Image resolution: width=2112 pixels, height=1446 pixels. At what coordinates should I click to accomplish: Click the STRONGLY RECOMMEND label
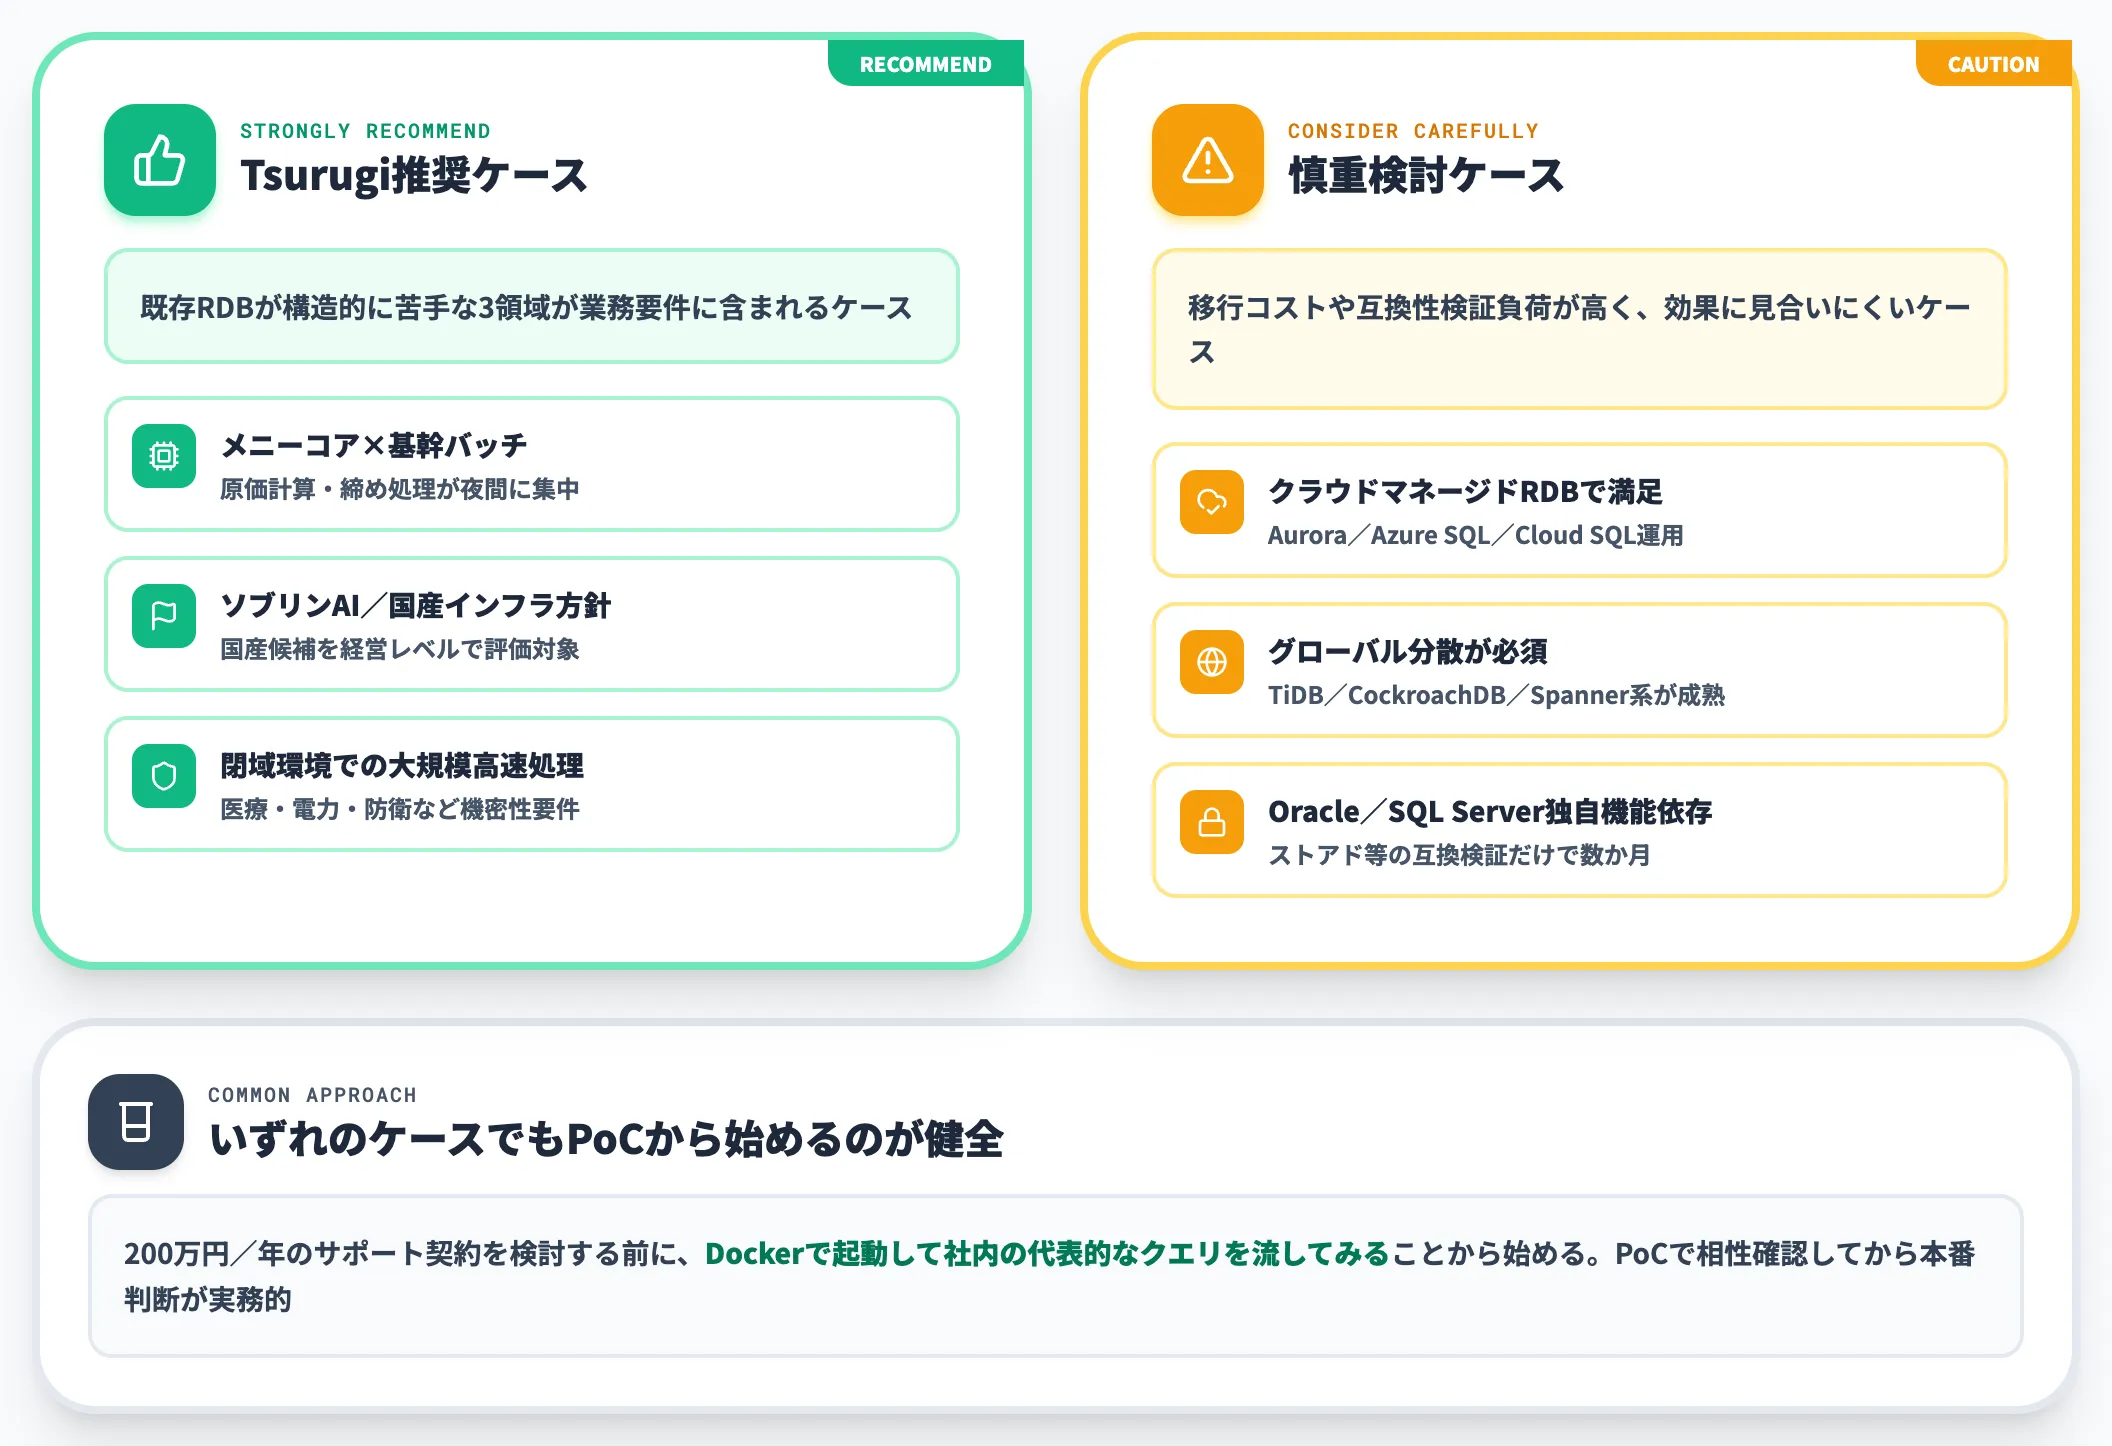click(365, 131)
